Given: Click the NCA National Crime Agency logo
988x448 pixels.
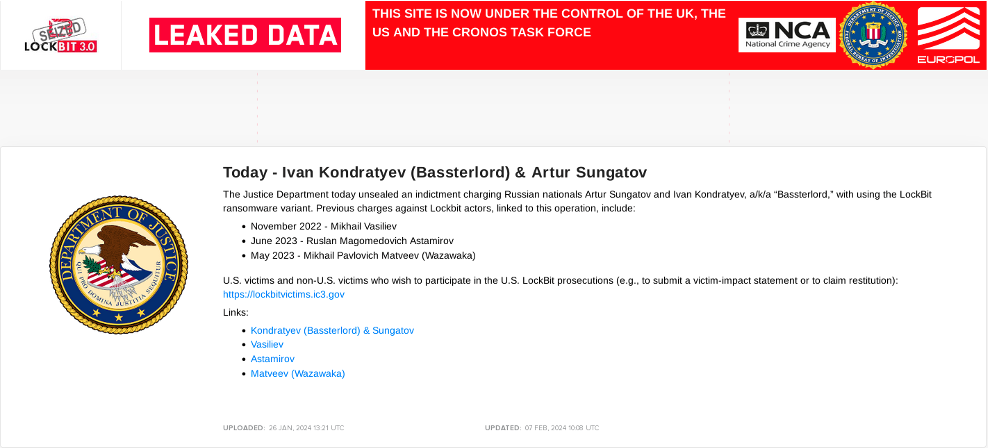Looking at the screenshot, I should [x=786, y=35].
